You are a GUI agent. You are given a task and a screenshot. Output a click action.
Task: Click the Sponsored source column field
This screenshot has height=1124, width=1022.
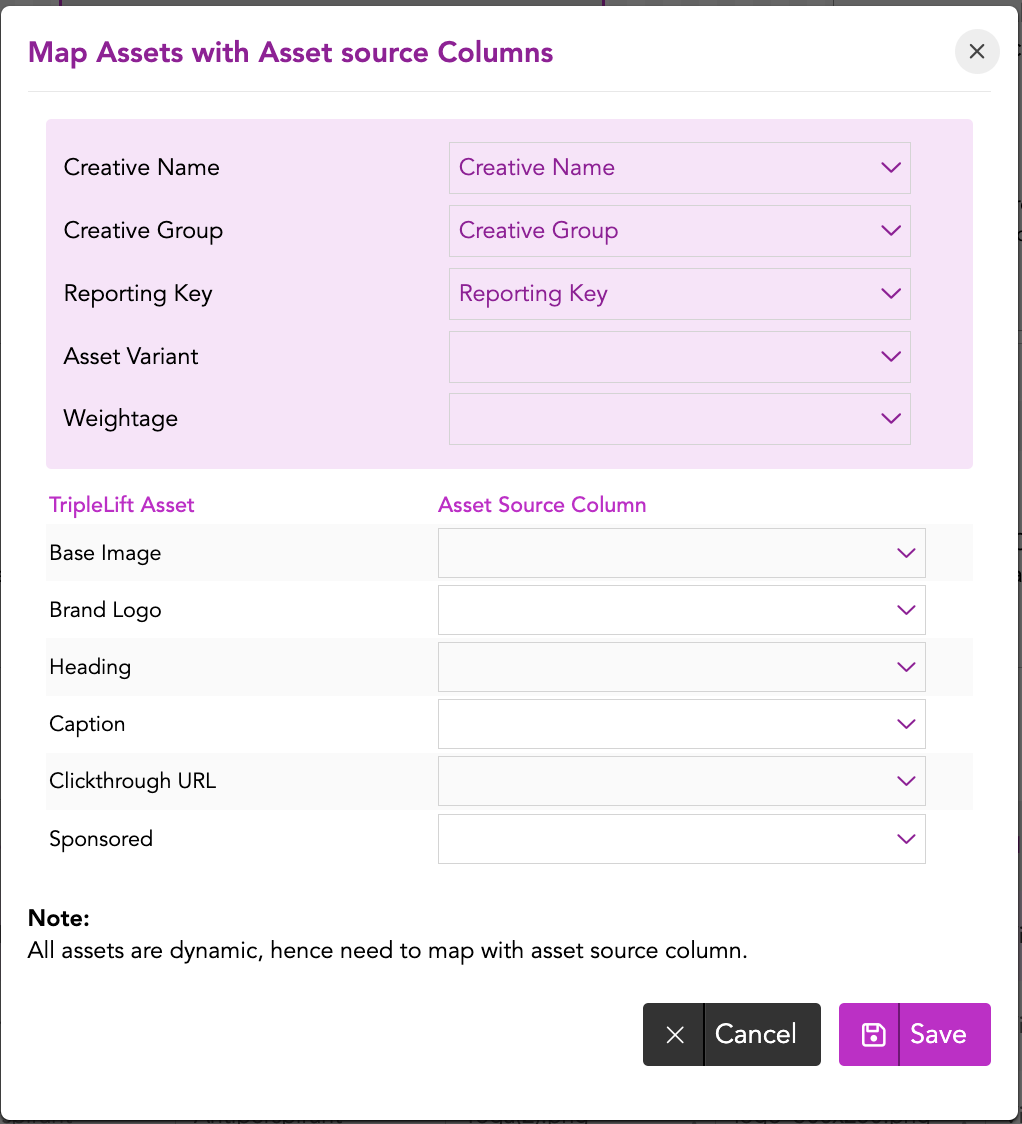pos(660,839)
